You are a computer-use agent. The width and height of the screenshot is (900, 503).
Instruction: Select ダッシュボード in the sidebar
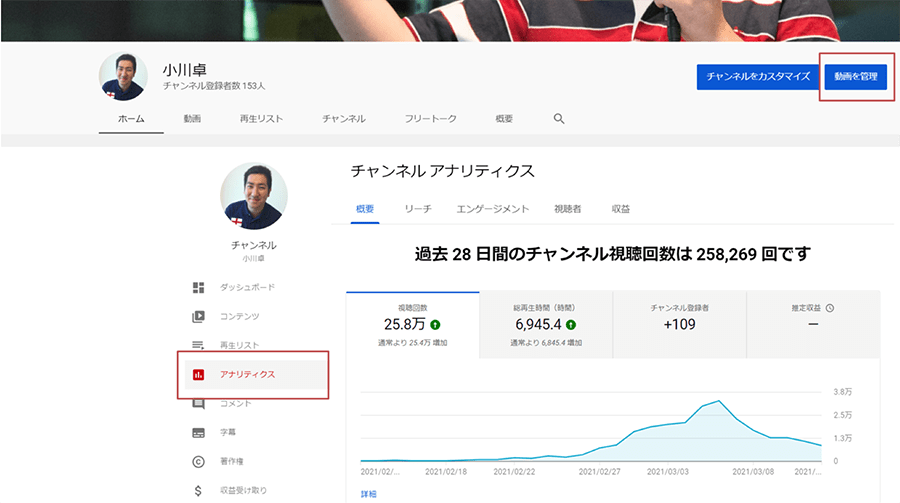[247, 287]
